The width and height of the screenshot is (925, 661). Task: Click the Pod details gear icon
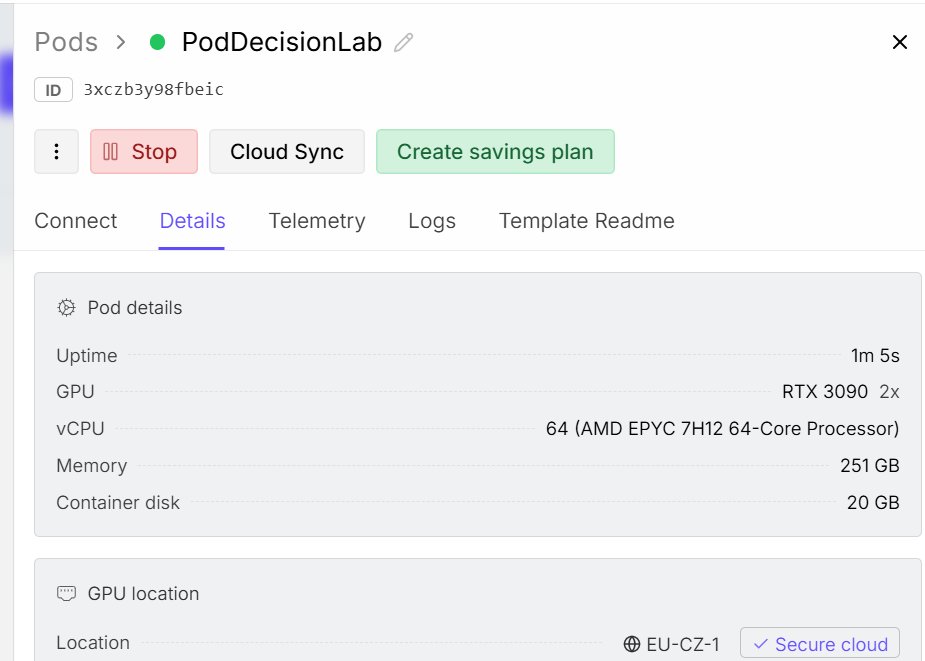pos(66,307)
